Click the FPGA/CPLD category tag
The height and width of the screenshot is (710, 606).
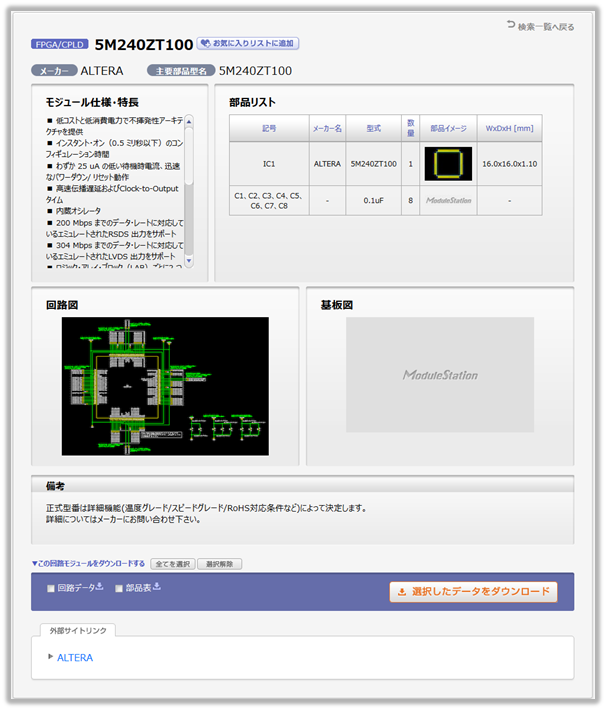pyautogui.click(x=59, y=44)
